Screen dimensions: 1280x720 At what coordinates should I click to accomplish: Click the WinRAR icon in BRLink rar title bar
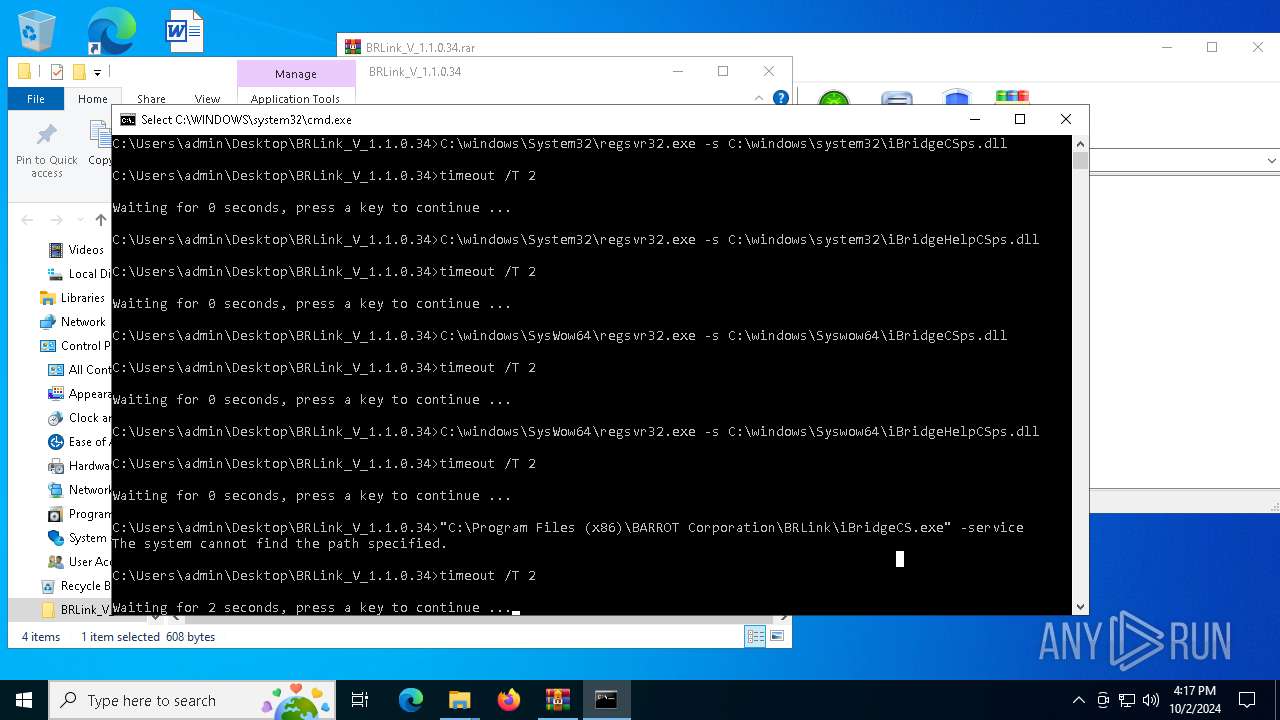tap(352, 47)
